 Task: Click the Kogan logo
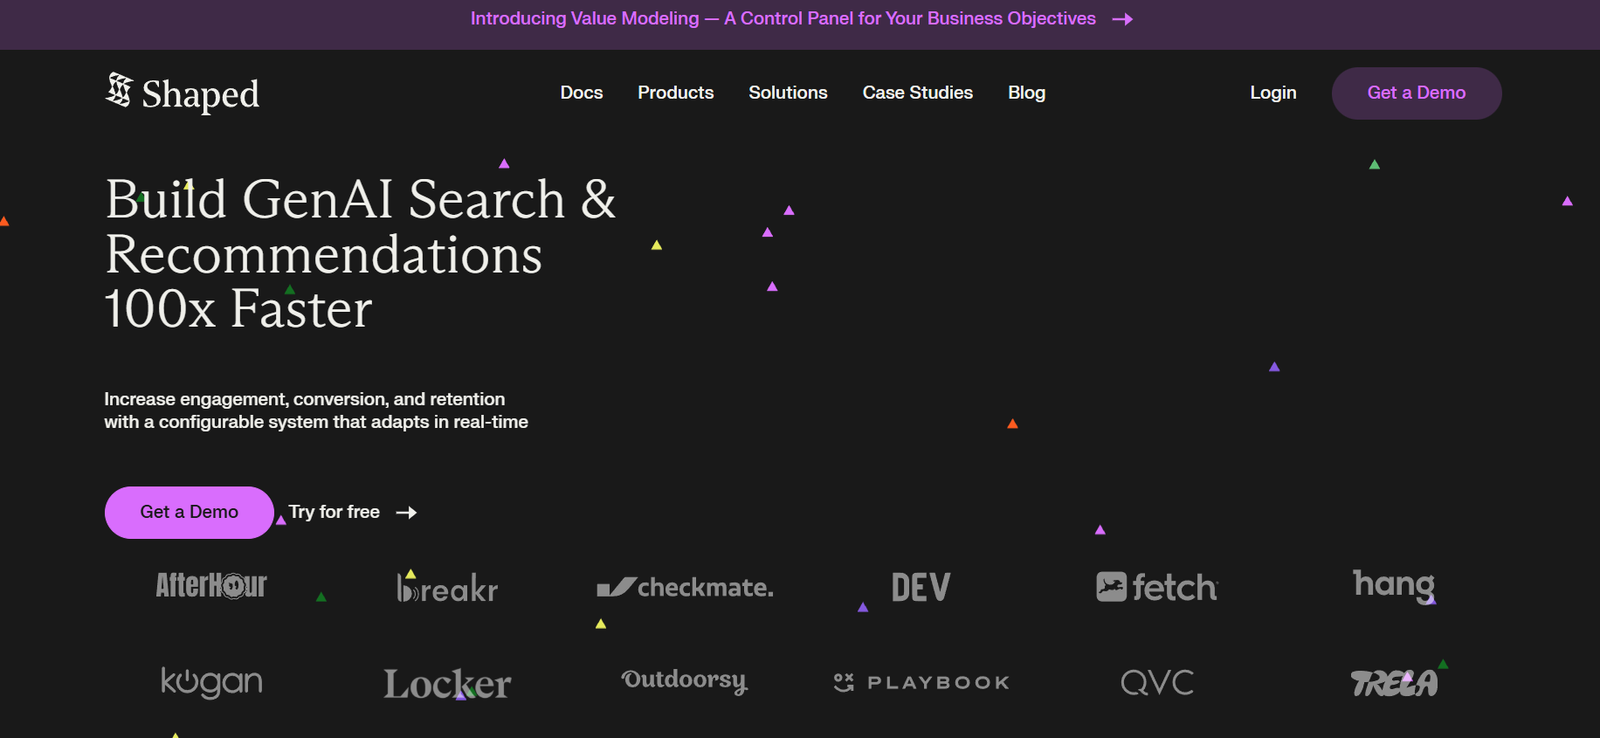point(211,682)
